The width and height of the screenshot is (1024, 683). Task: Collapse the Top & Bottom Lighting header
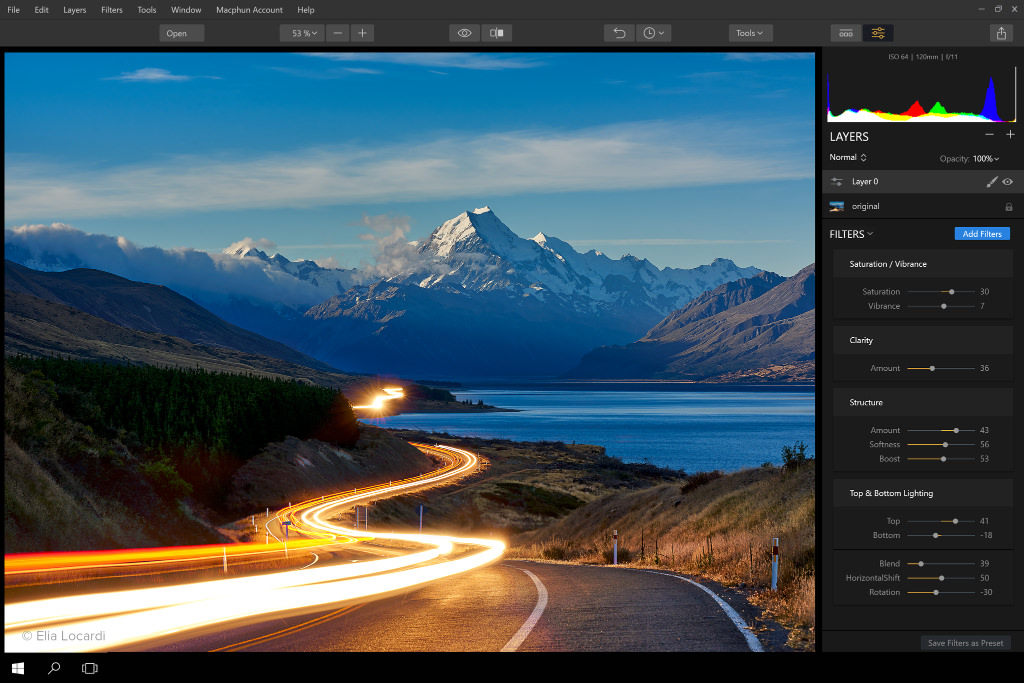tap(922, 493)
